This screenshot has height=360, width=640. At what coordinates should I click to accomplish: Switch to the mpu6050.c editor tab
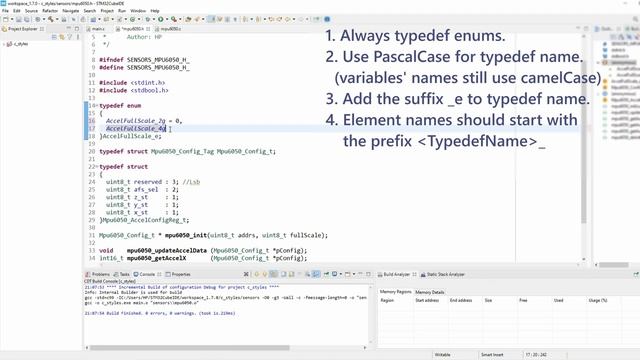click(168, 29)
